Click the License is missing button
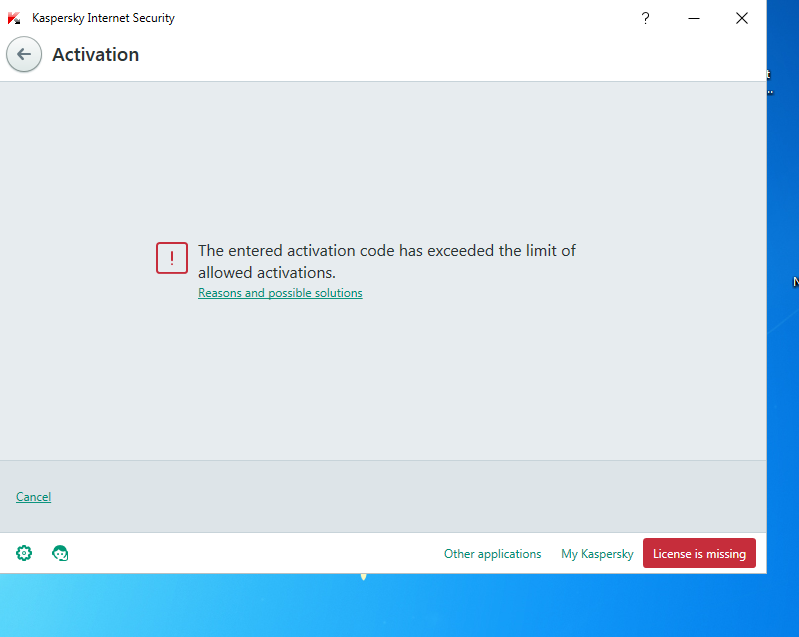The height and width of the screenshot is (637, 799). point(699,553)
